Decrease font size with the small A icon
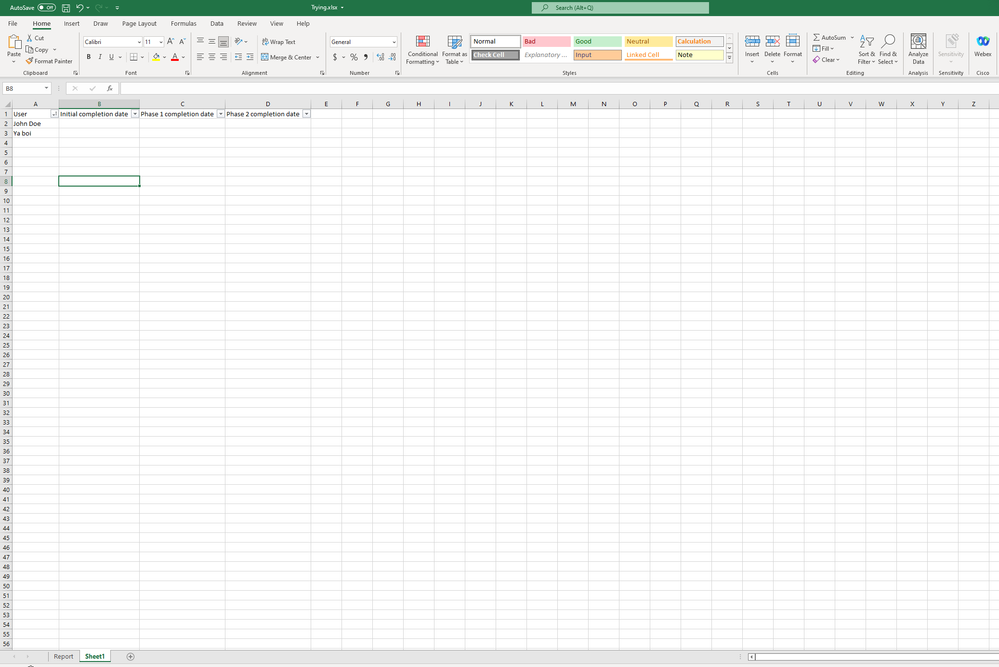999x667 pixels. (x=182, y=41)
